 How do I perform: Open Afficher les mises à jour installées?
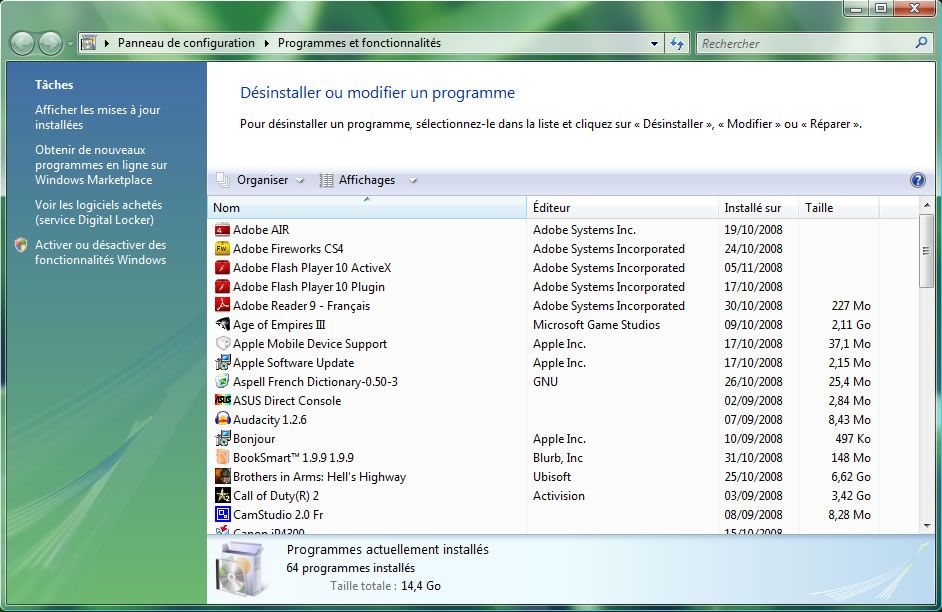[x=97, y=117]
